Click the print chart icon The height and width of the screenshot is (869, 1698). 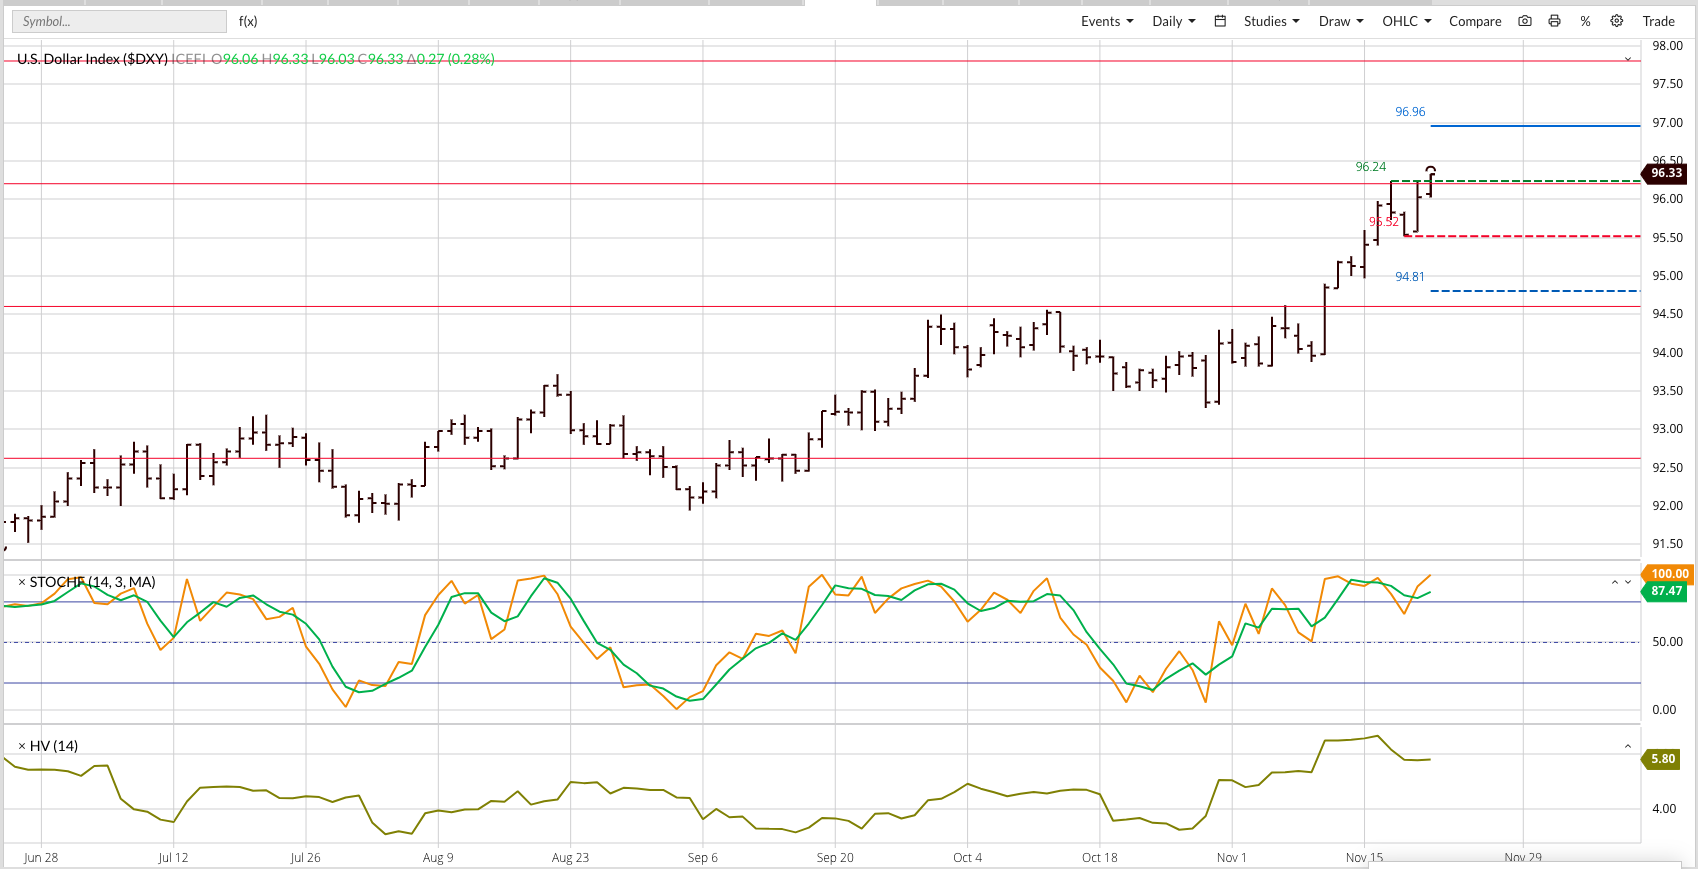[x=1554, y=21]
